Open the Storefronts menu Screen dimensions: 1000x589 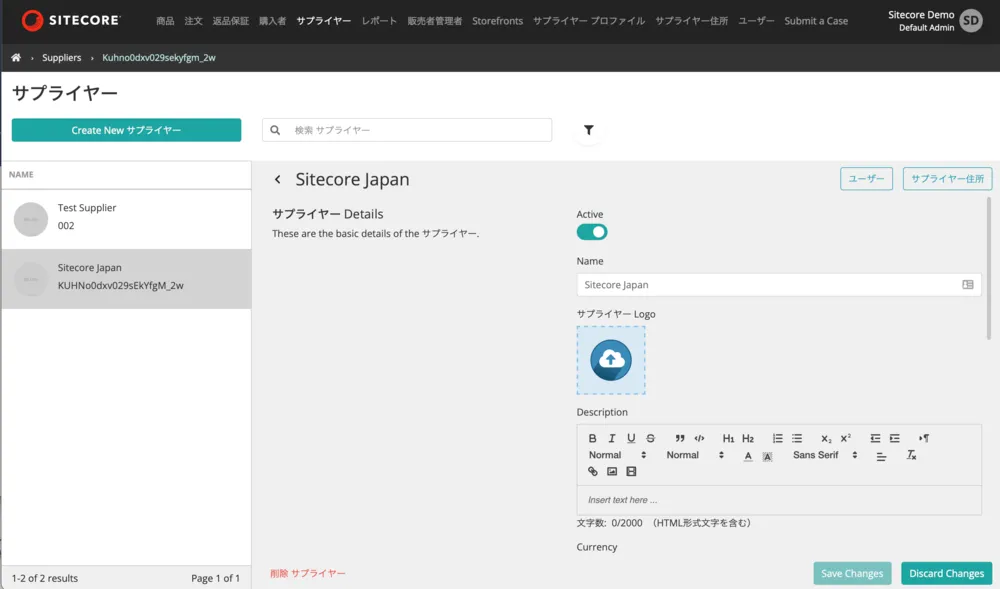coord(497,21)
